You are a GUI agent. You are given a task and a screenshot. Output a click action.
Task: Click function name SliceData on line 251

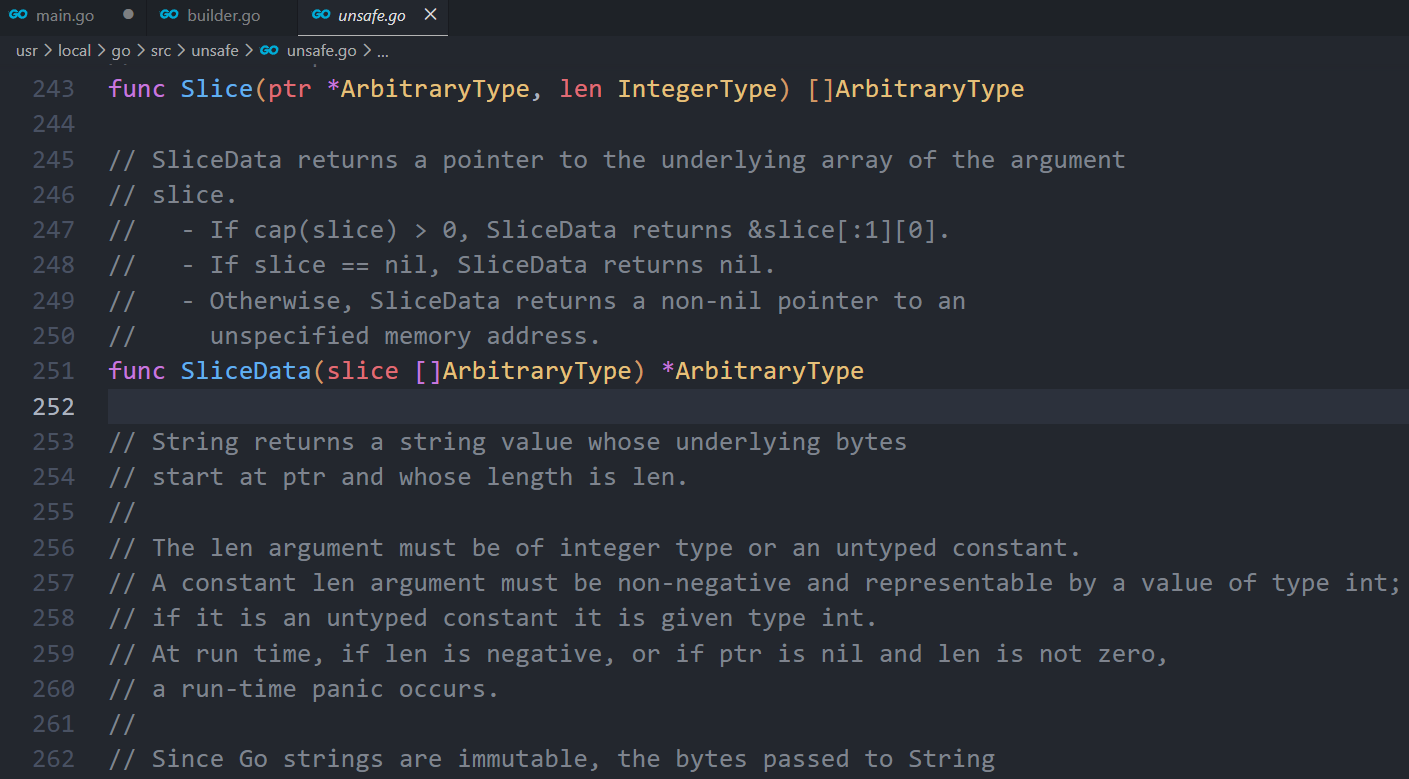click(246, 371)
